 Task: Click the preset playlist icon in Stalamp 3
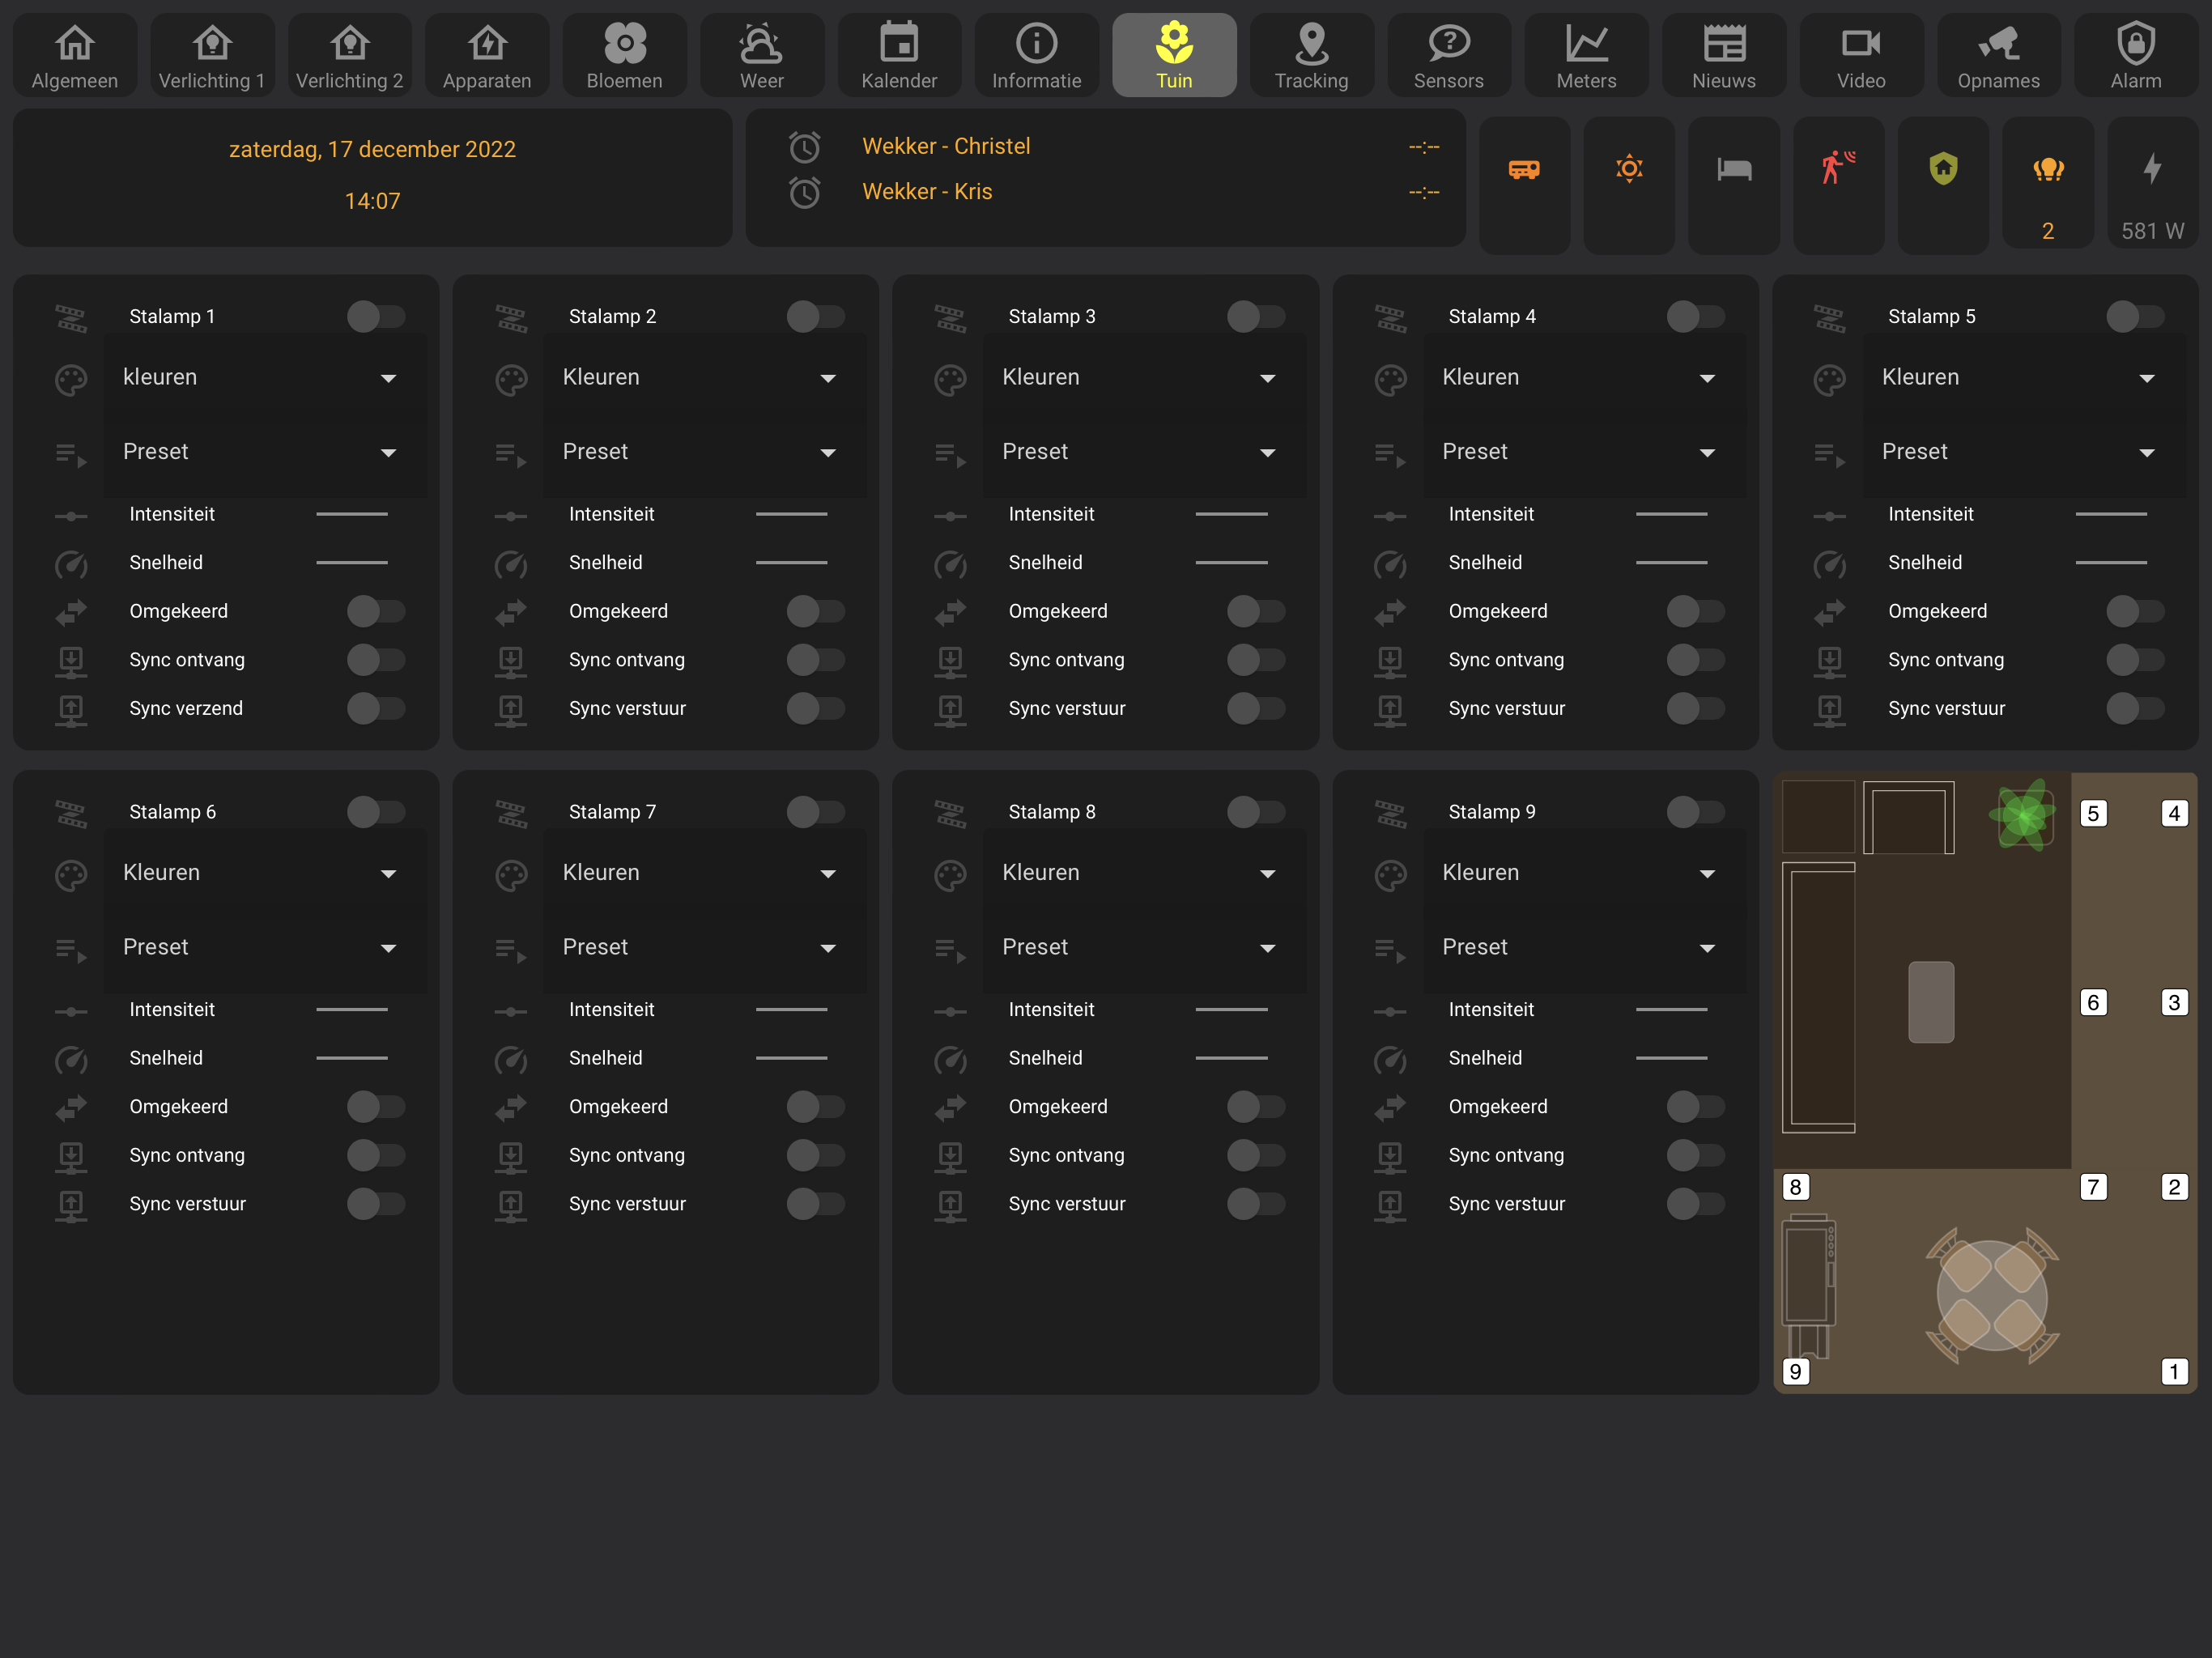[950, 455]
